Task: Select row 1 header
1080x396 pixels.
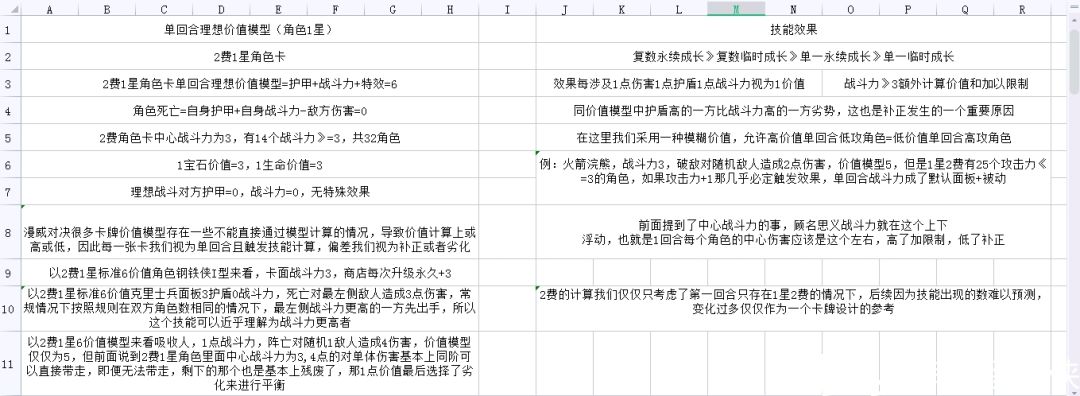Action: [10, 30]
